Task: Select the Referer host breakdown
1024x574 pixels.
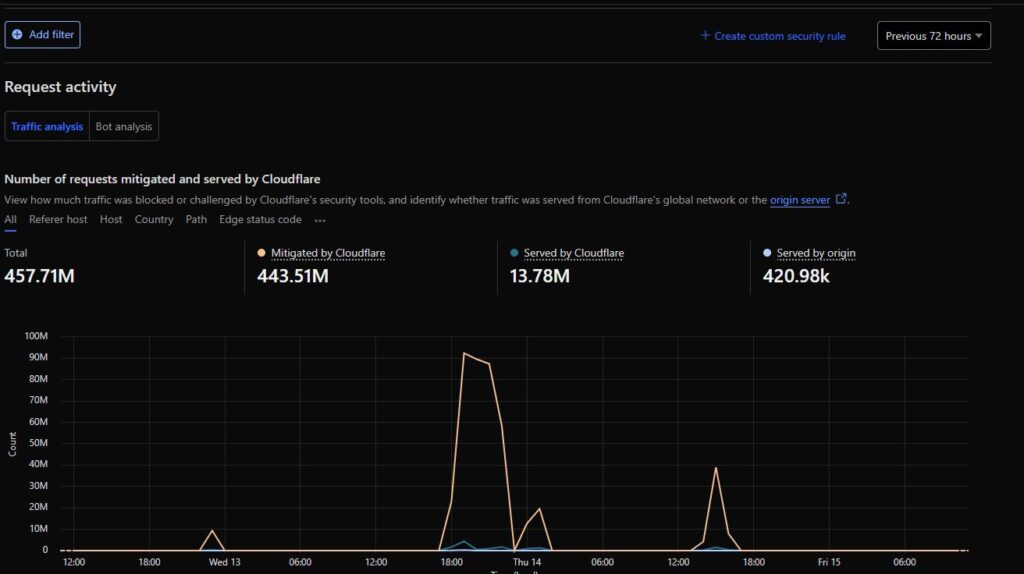Action: point(58,220)
